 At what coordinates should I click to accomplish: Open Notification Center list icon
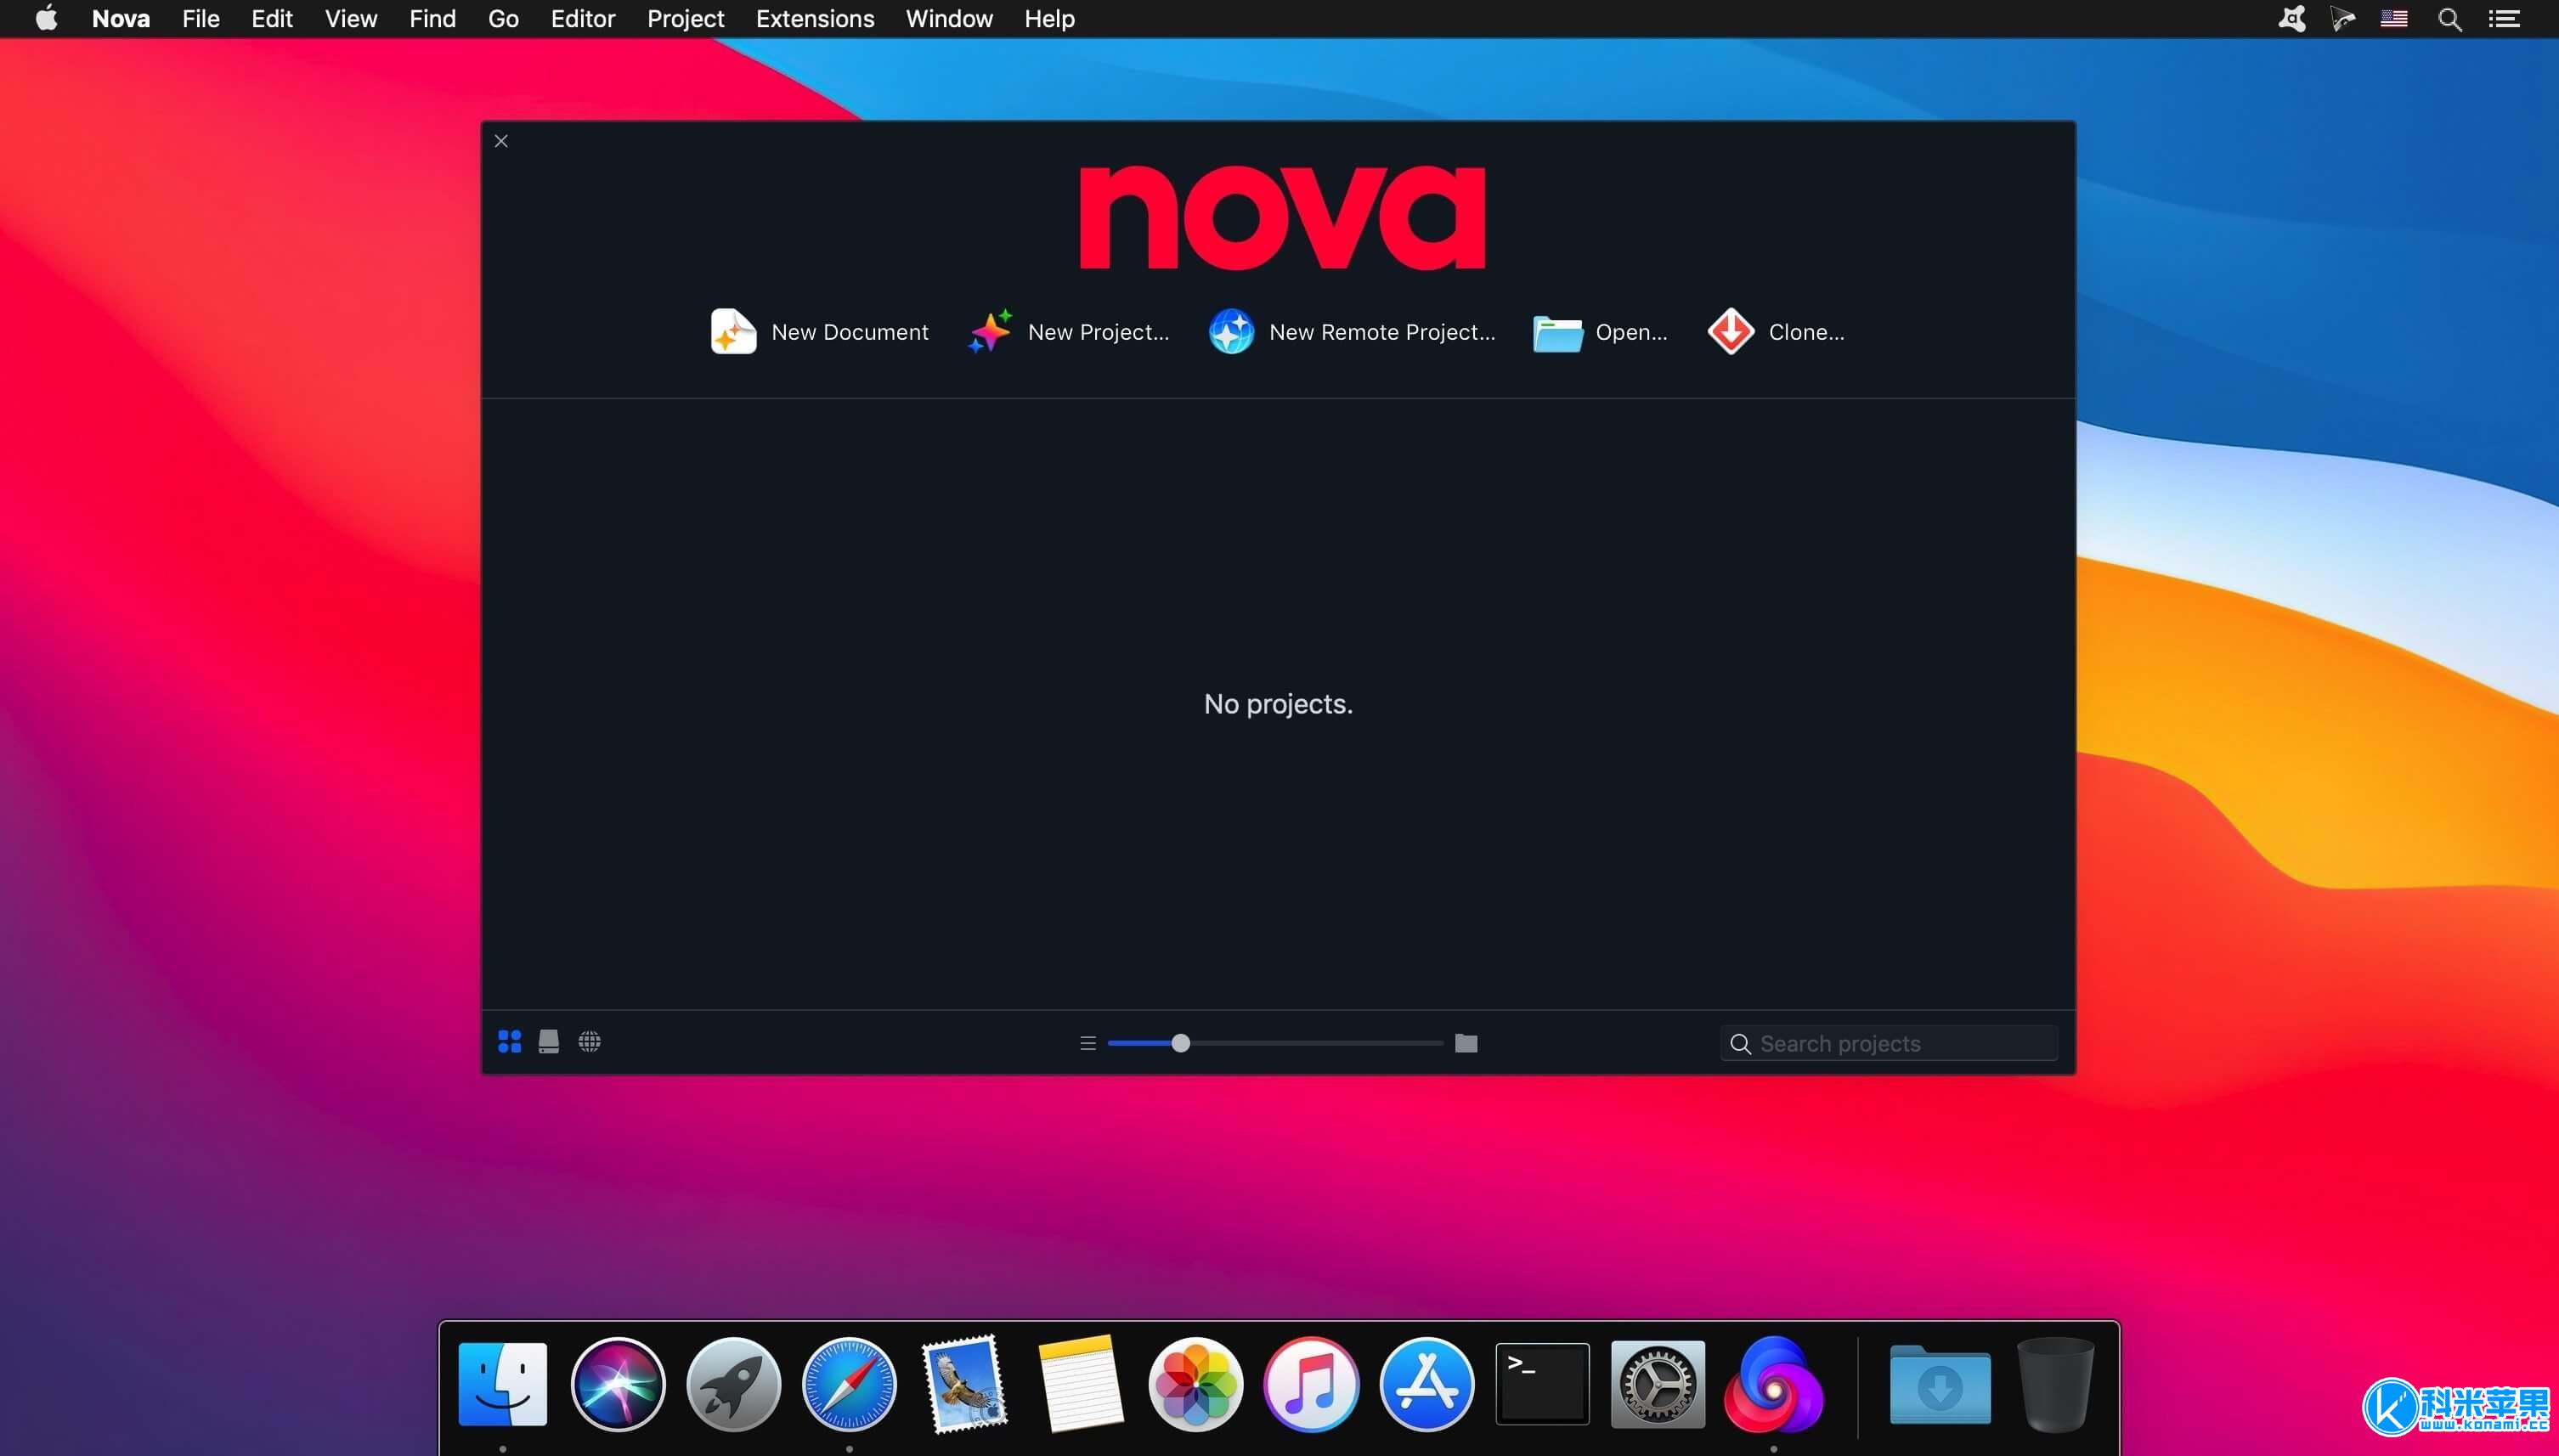point(2503,18)
